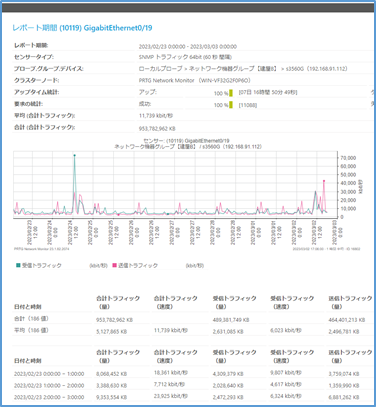Click the graph subtitle with s3560G (192.168.91.112)
376x407 pixels.
point(188,147)
